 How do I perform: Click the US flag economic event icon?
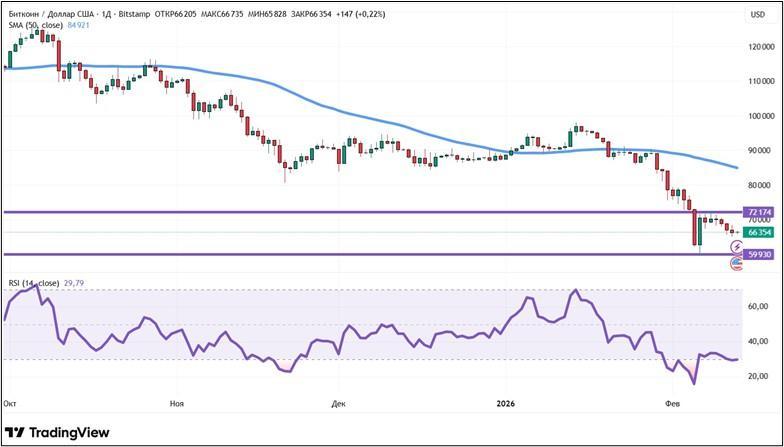click(738, 263)
